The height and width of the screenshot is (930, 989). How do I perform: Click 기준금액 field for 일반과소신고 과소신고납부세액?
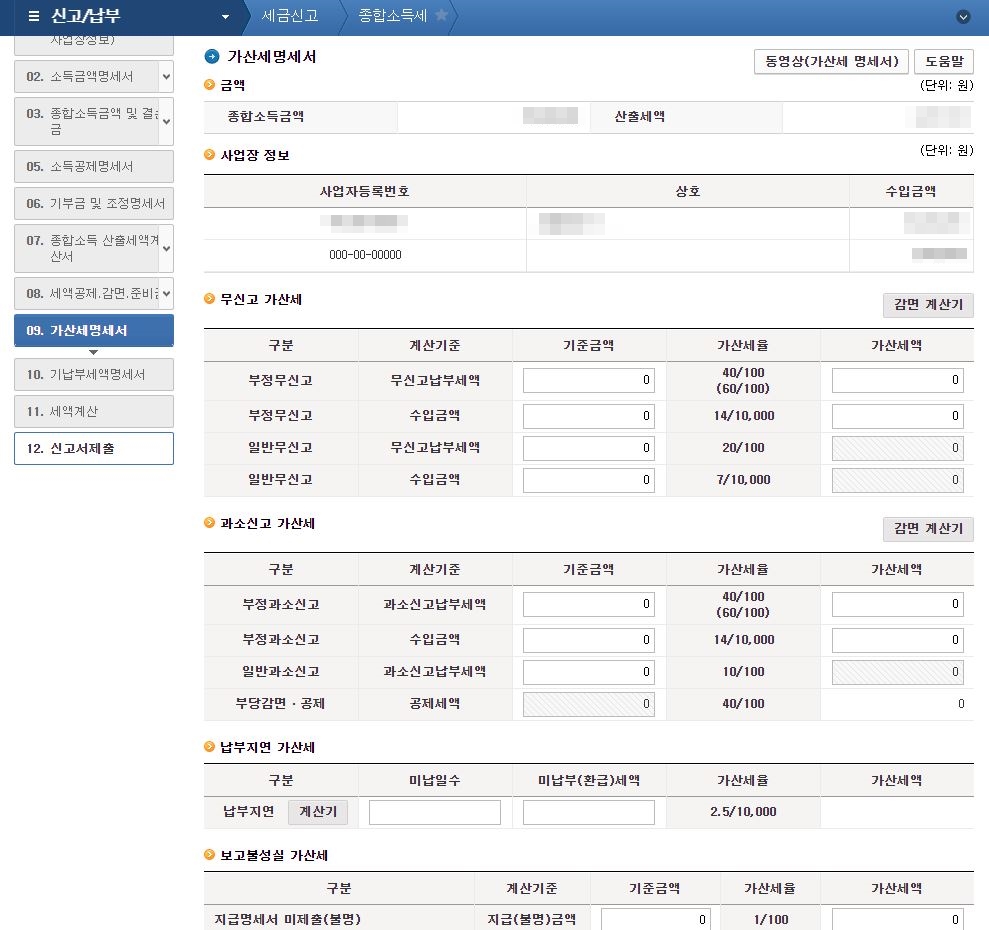click(x=588, y=672)
